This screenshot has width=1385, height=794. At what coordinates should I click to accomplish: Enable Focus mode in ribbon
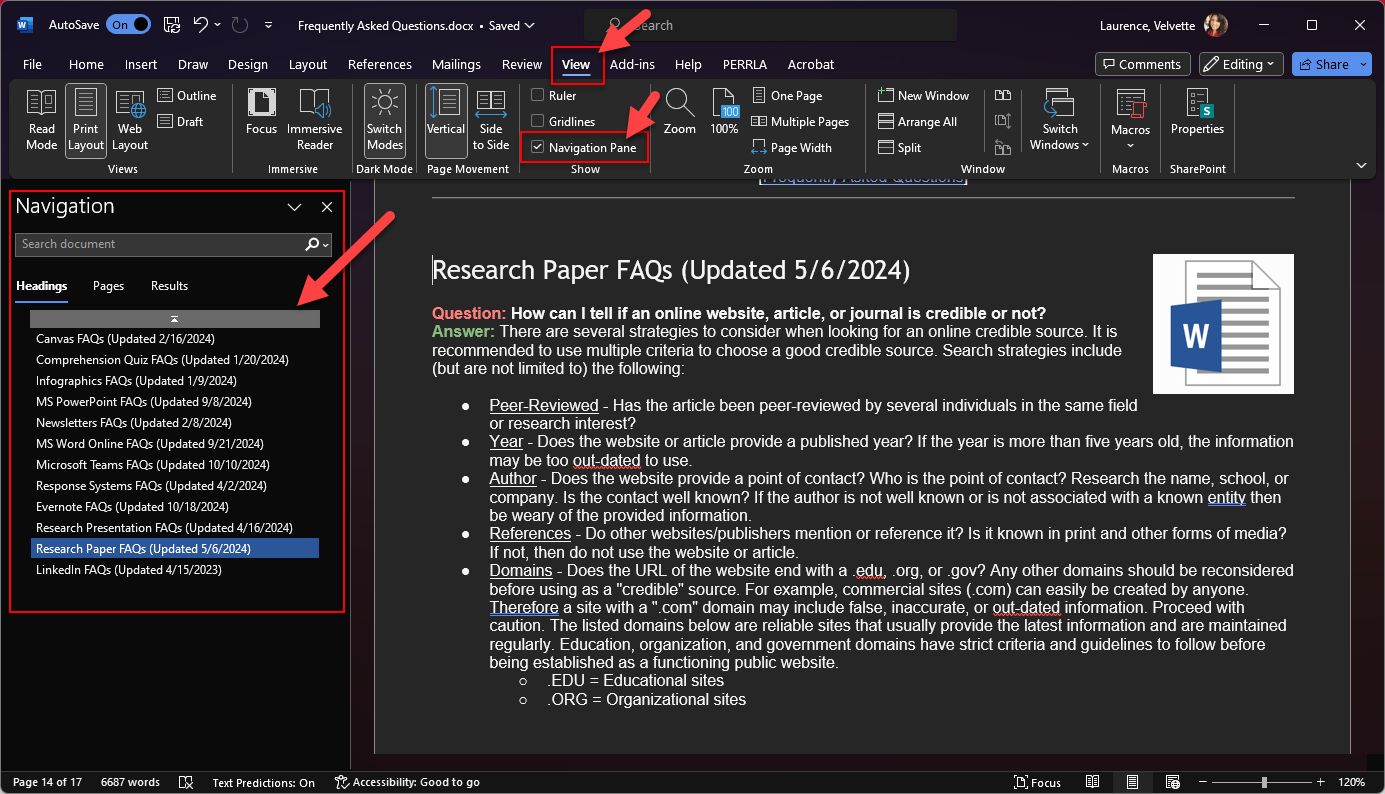tap(262, 112)
